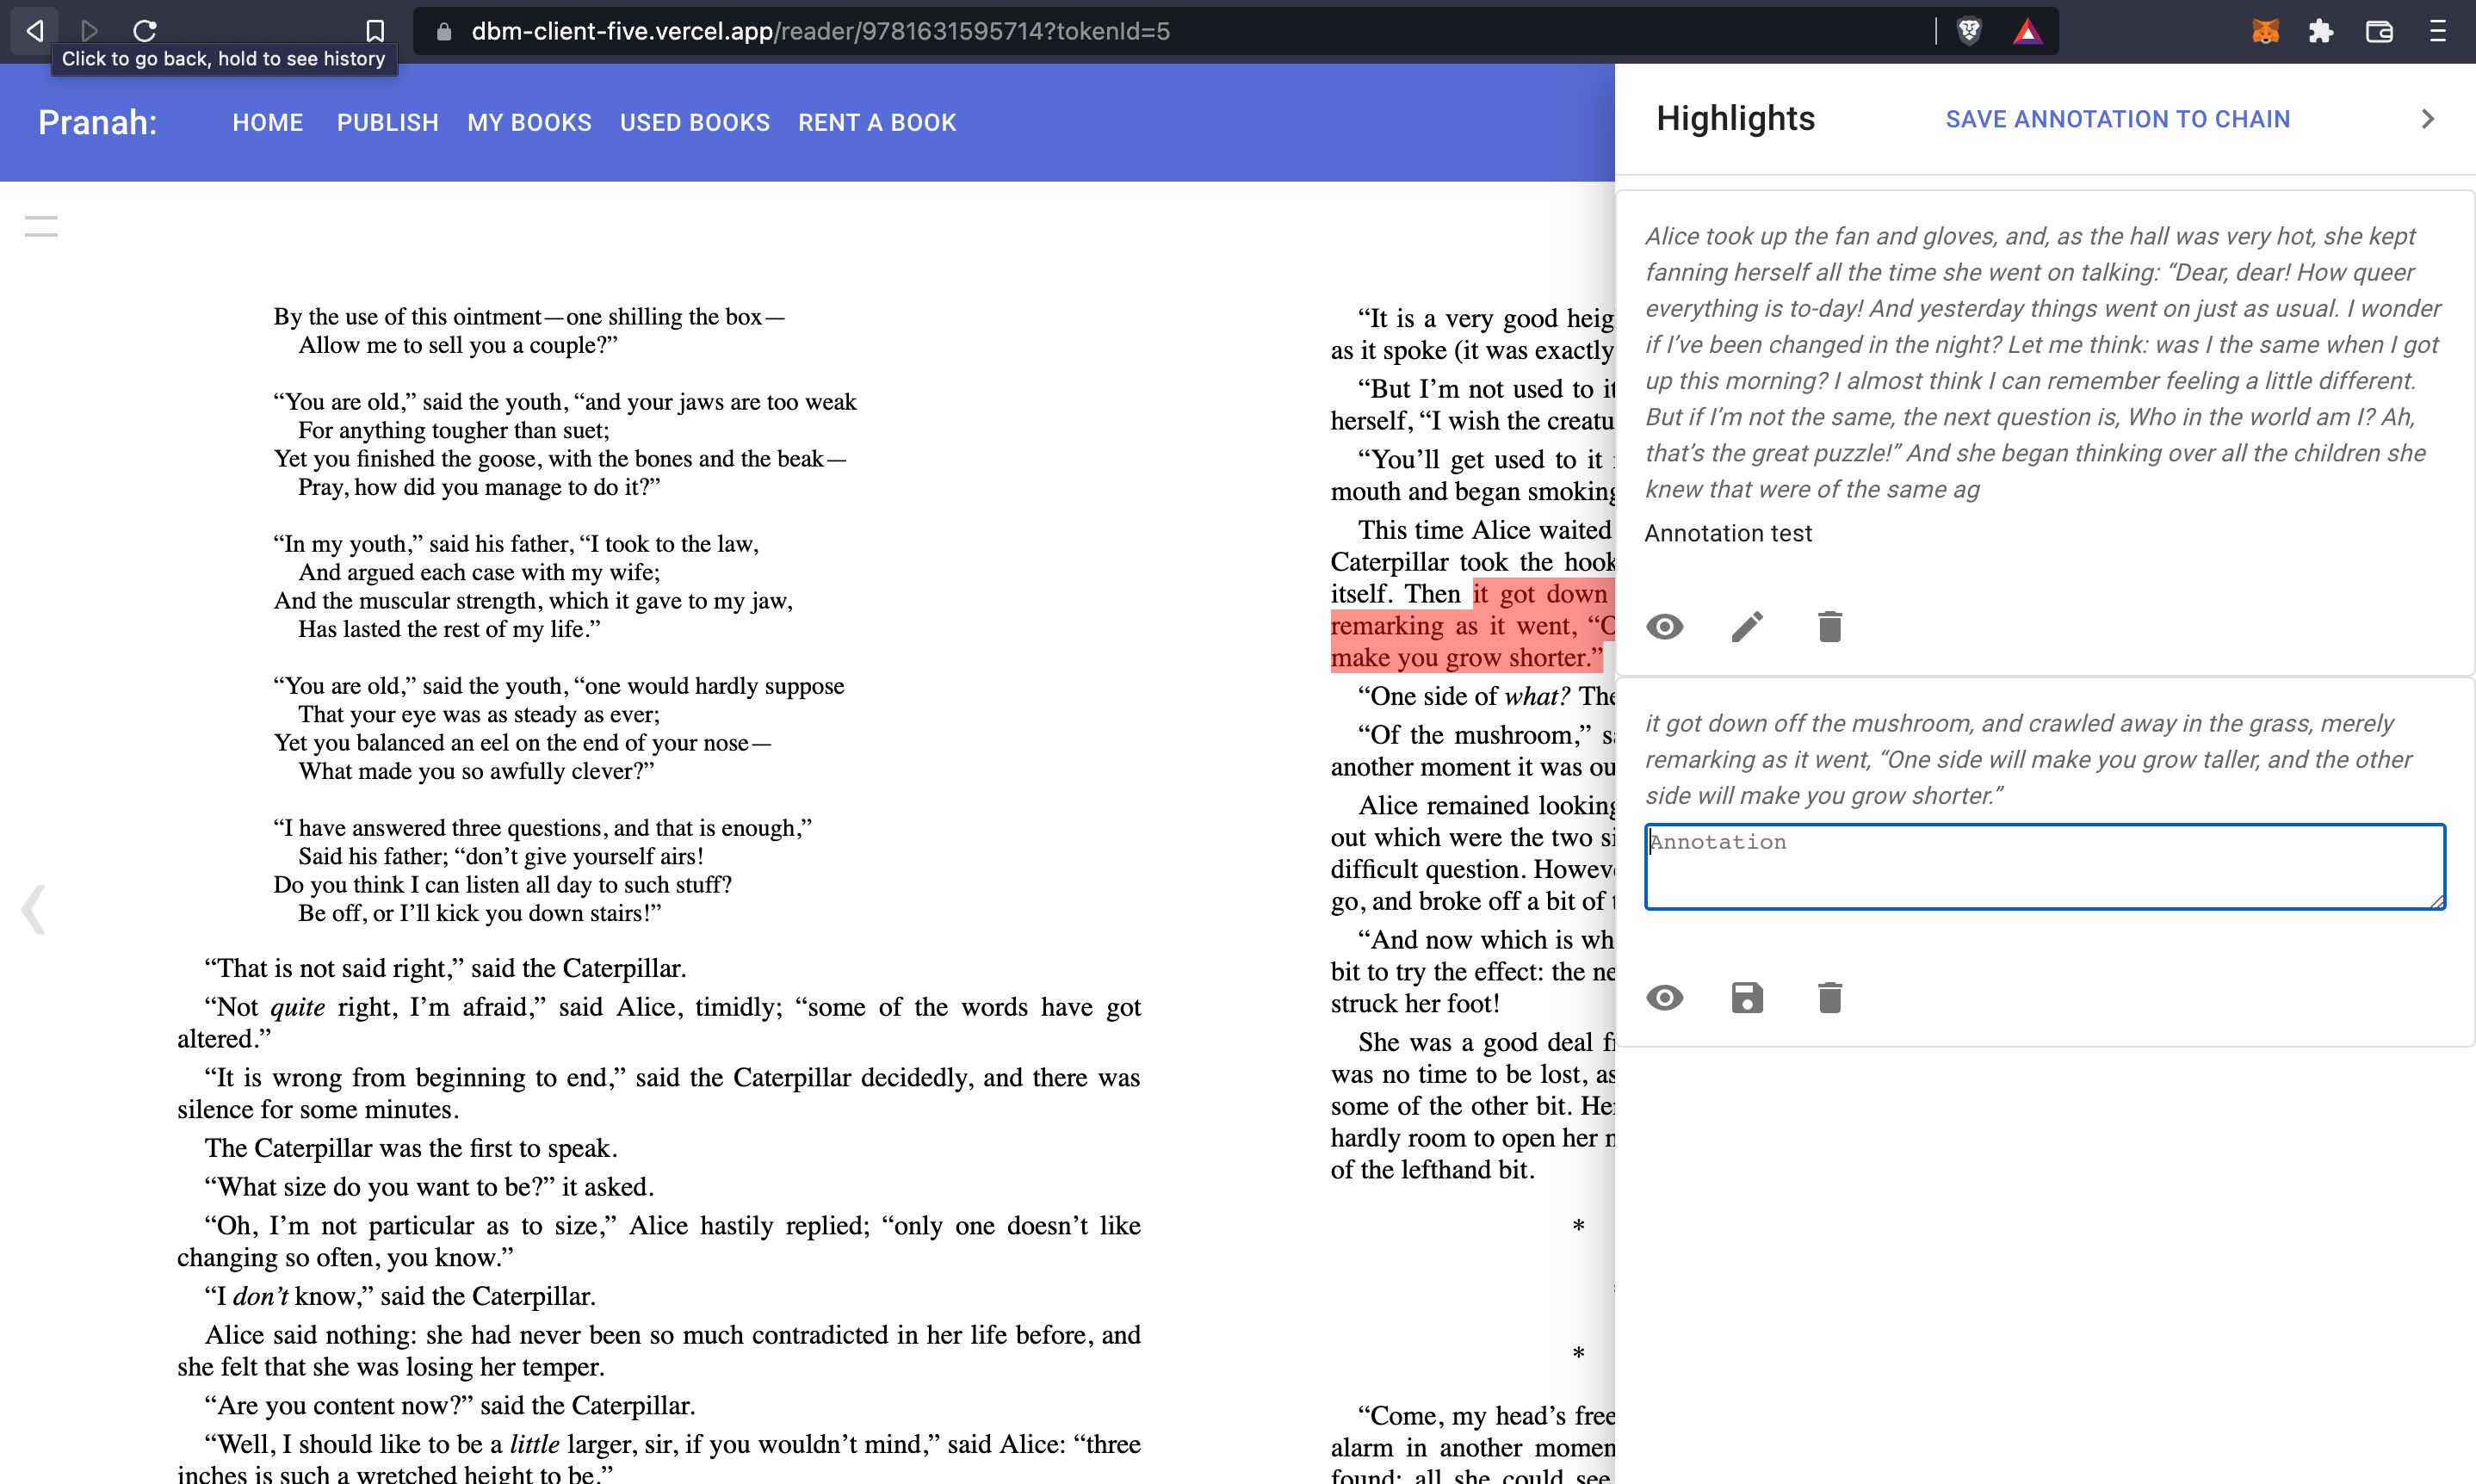This screenshot has height=1484, width=2476.
Task: Click into the Annotation text field
Action: coord(2045,866)
